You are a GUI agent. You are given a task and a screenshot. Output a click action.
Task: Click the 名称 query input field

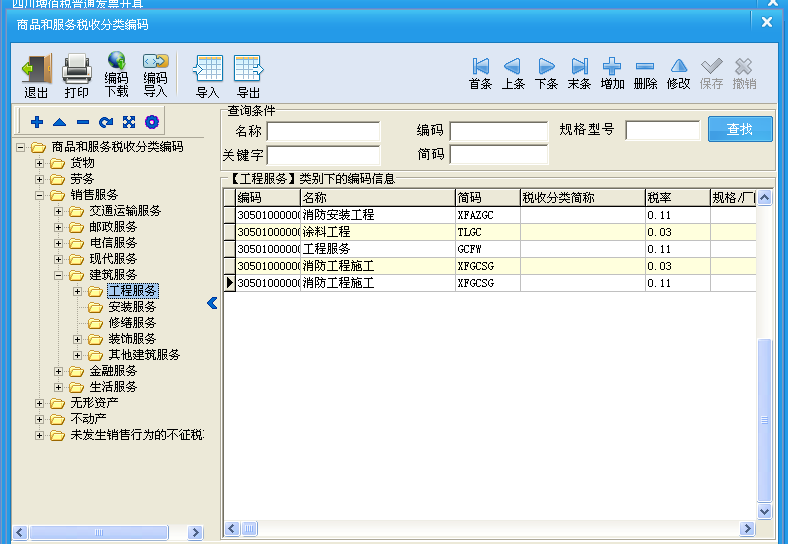(x=323, y=132)
